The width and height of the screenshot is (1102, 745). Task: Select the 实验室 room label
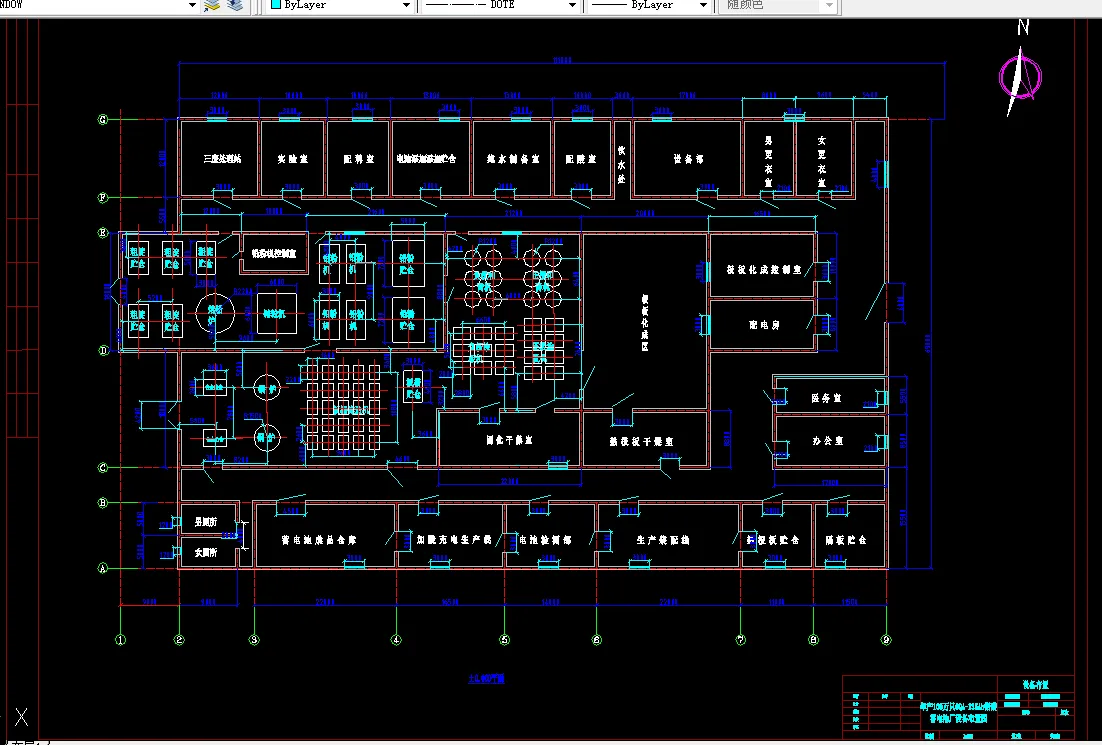[292, 159]
